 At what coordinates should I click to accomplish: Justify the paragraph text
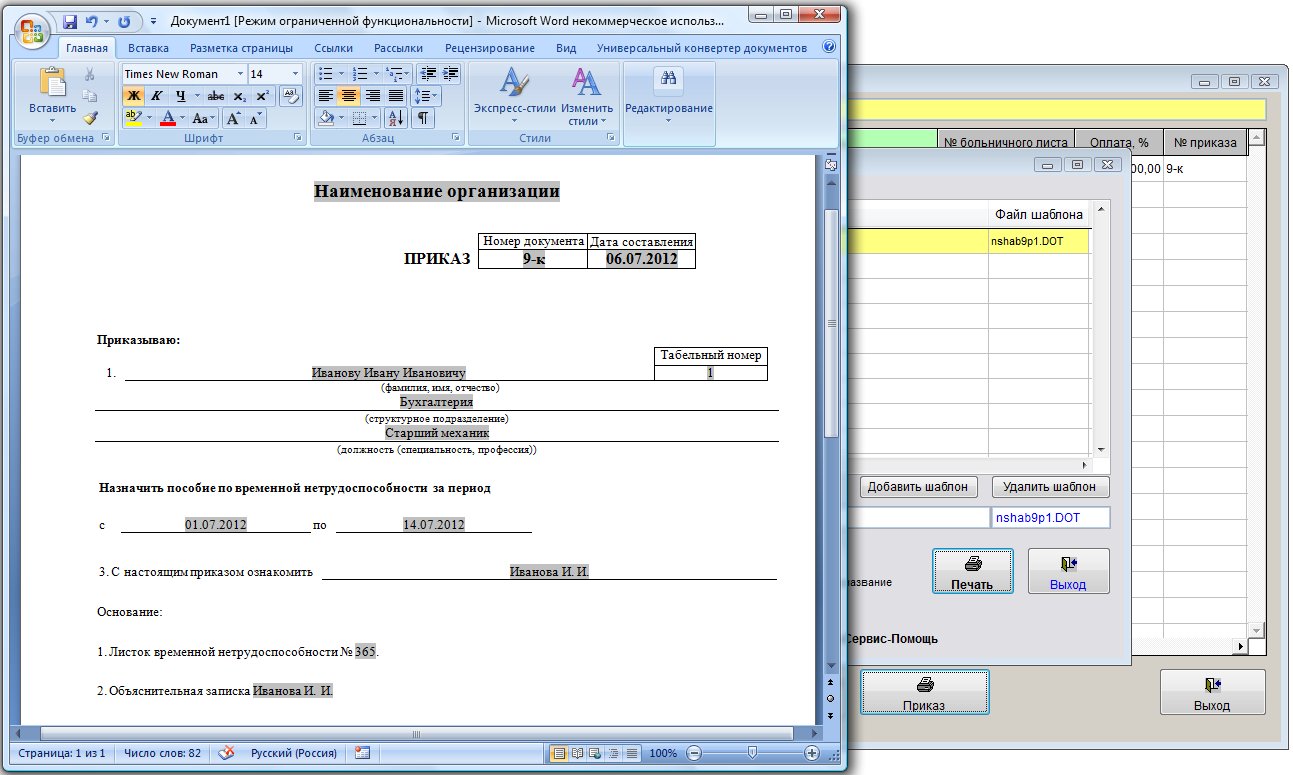click(396, 96)
